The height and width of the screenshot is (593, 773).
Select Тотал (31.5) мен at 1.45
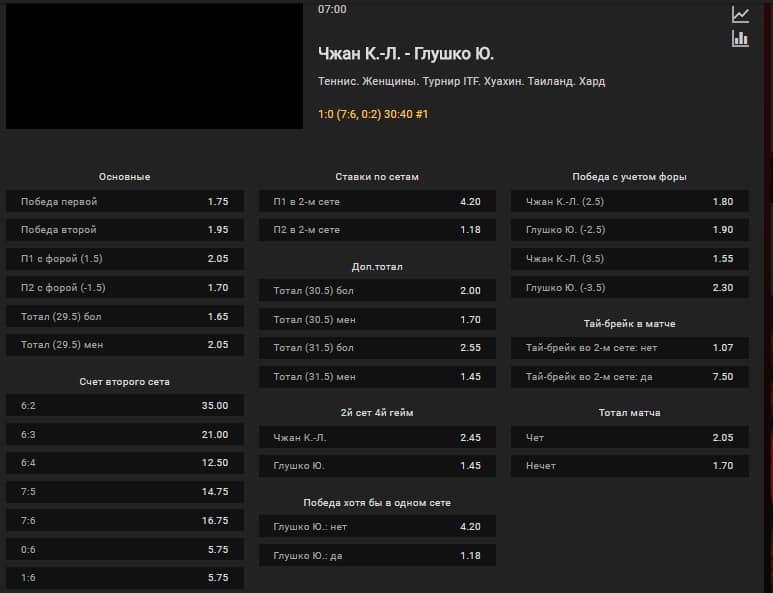coord(377,377)
